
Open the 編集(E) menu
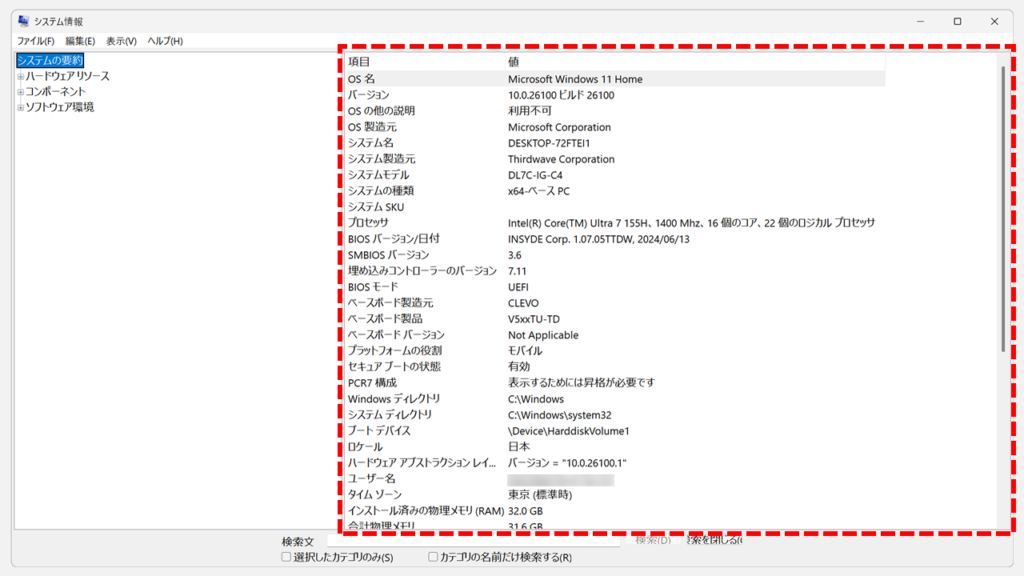point(80,41)
